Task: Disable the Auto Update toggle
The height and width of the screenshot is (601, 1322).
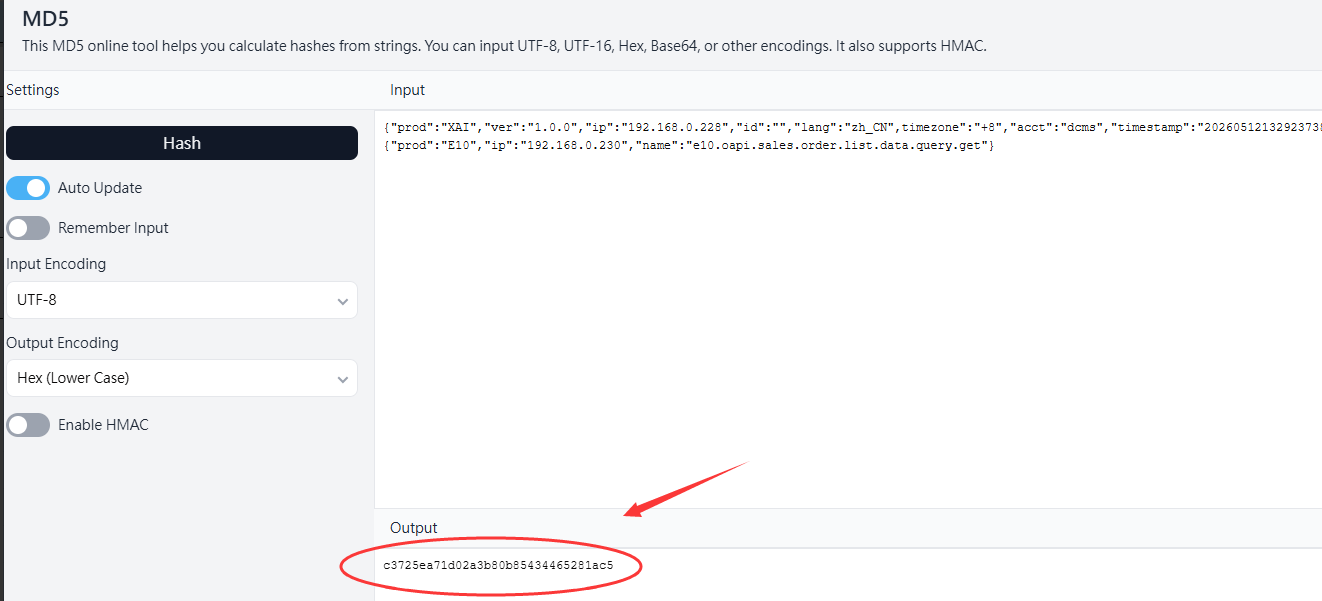Action: point(28,188)
